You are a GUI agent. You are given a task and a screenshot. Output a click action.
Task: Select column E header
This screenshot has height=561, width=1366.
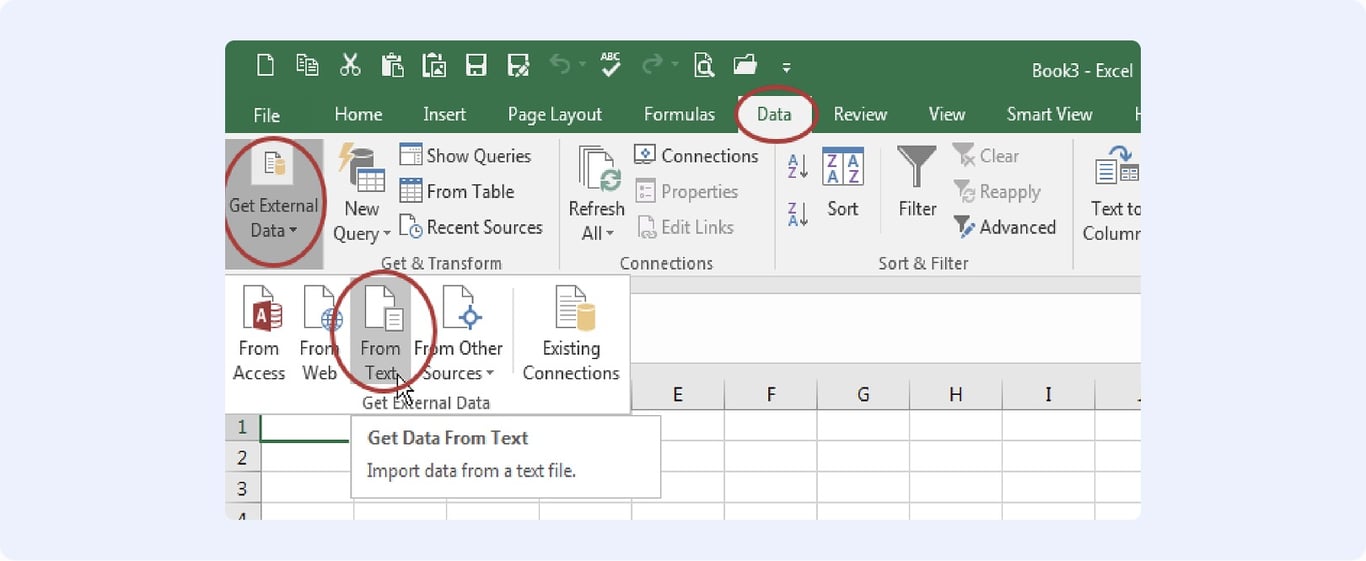[677, 395]
